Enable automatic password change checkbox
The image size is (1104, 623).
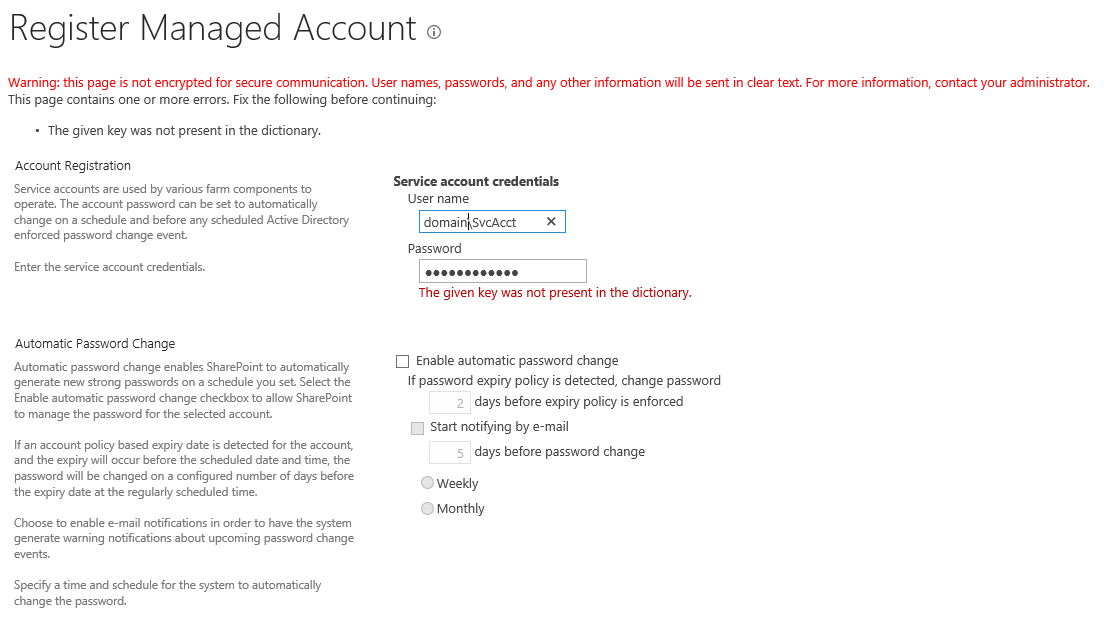(403, 361)
